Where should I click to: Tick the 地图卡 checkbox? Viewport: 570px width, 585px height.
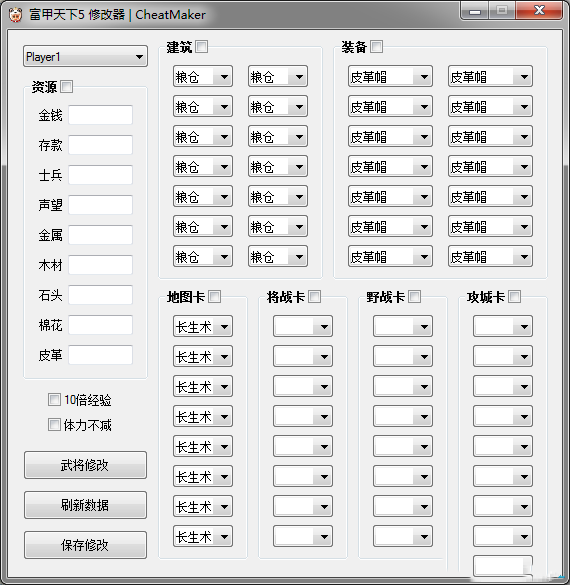tap(214, 297)
